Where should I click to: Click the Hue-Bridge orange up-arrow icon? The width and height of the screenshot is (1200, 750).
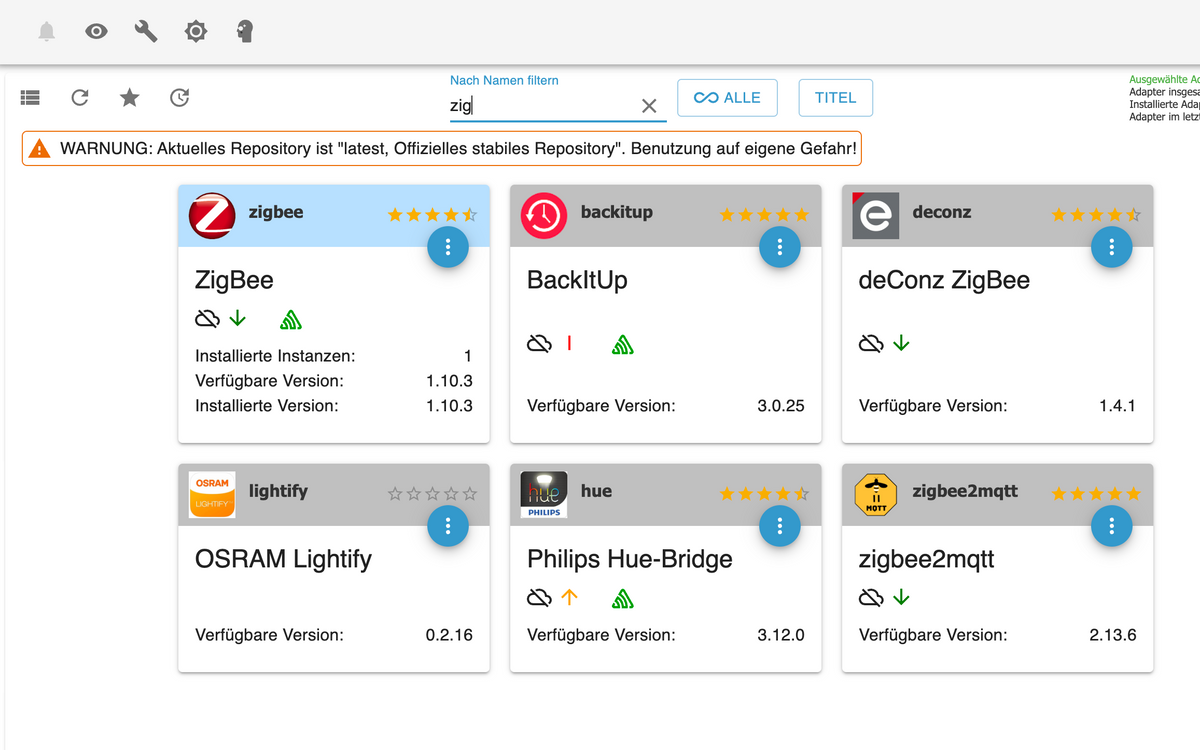569,597
